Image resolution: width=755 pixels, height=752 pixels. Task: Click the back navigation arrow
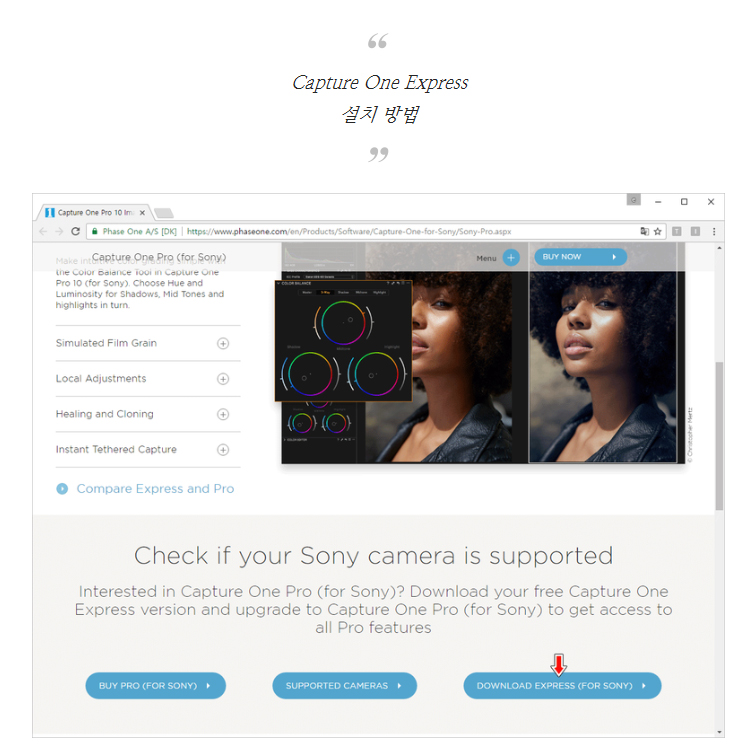(x=43, y=232)
